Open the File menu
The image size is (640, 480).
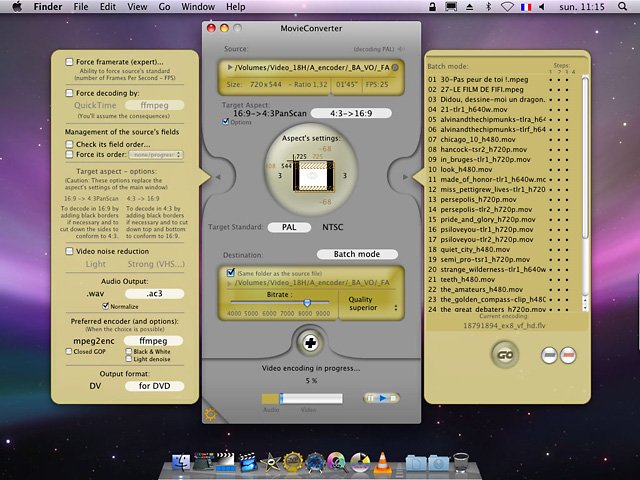click(x=81, y=7)
